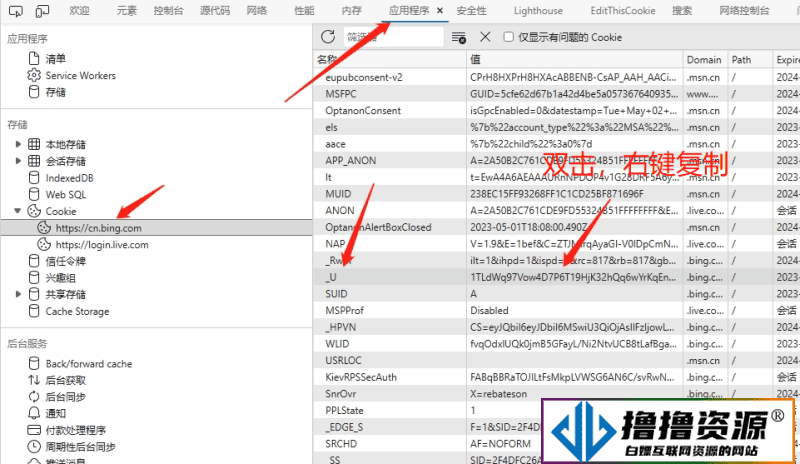Select the _HPVN cookie row
This screenshot has width=800, height=464.
tap(557, 327)
